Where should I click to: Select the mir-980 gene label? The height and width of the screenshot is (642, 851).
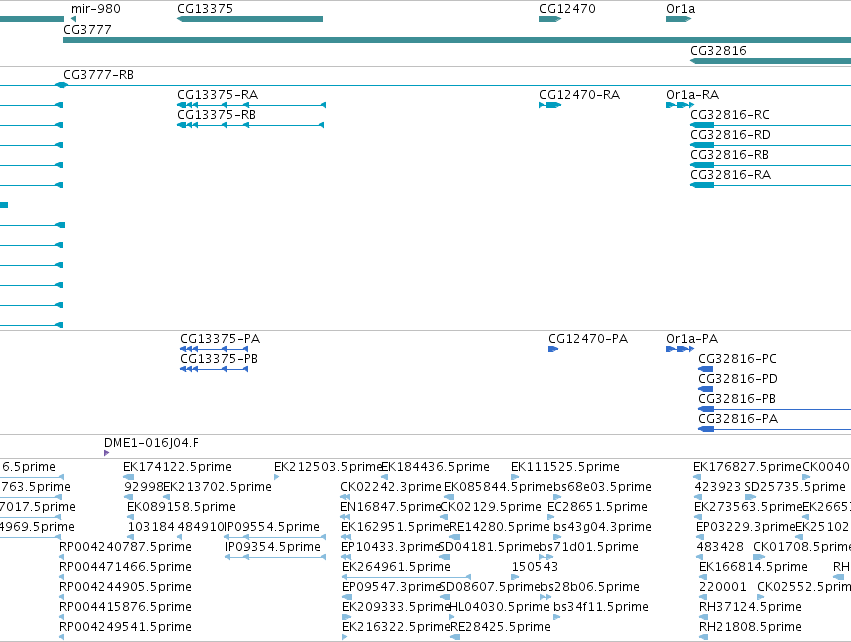(x=96, y=9)
